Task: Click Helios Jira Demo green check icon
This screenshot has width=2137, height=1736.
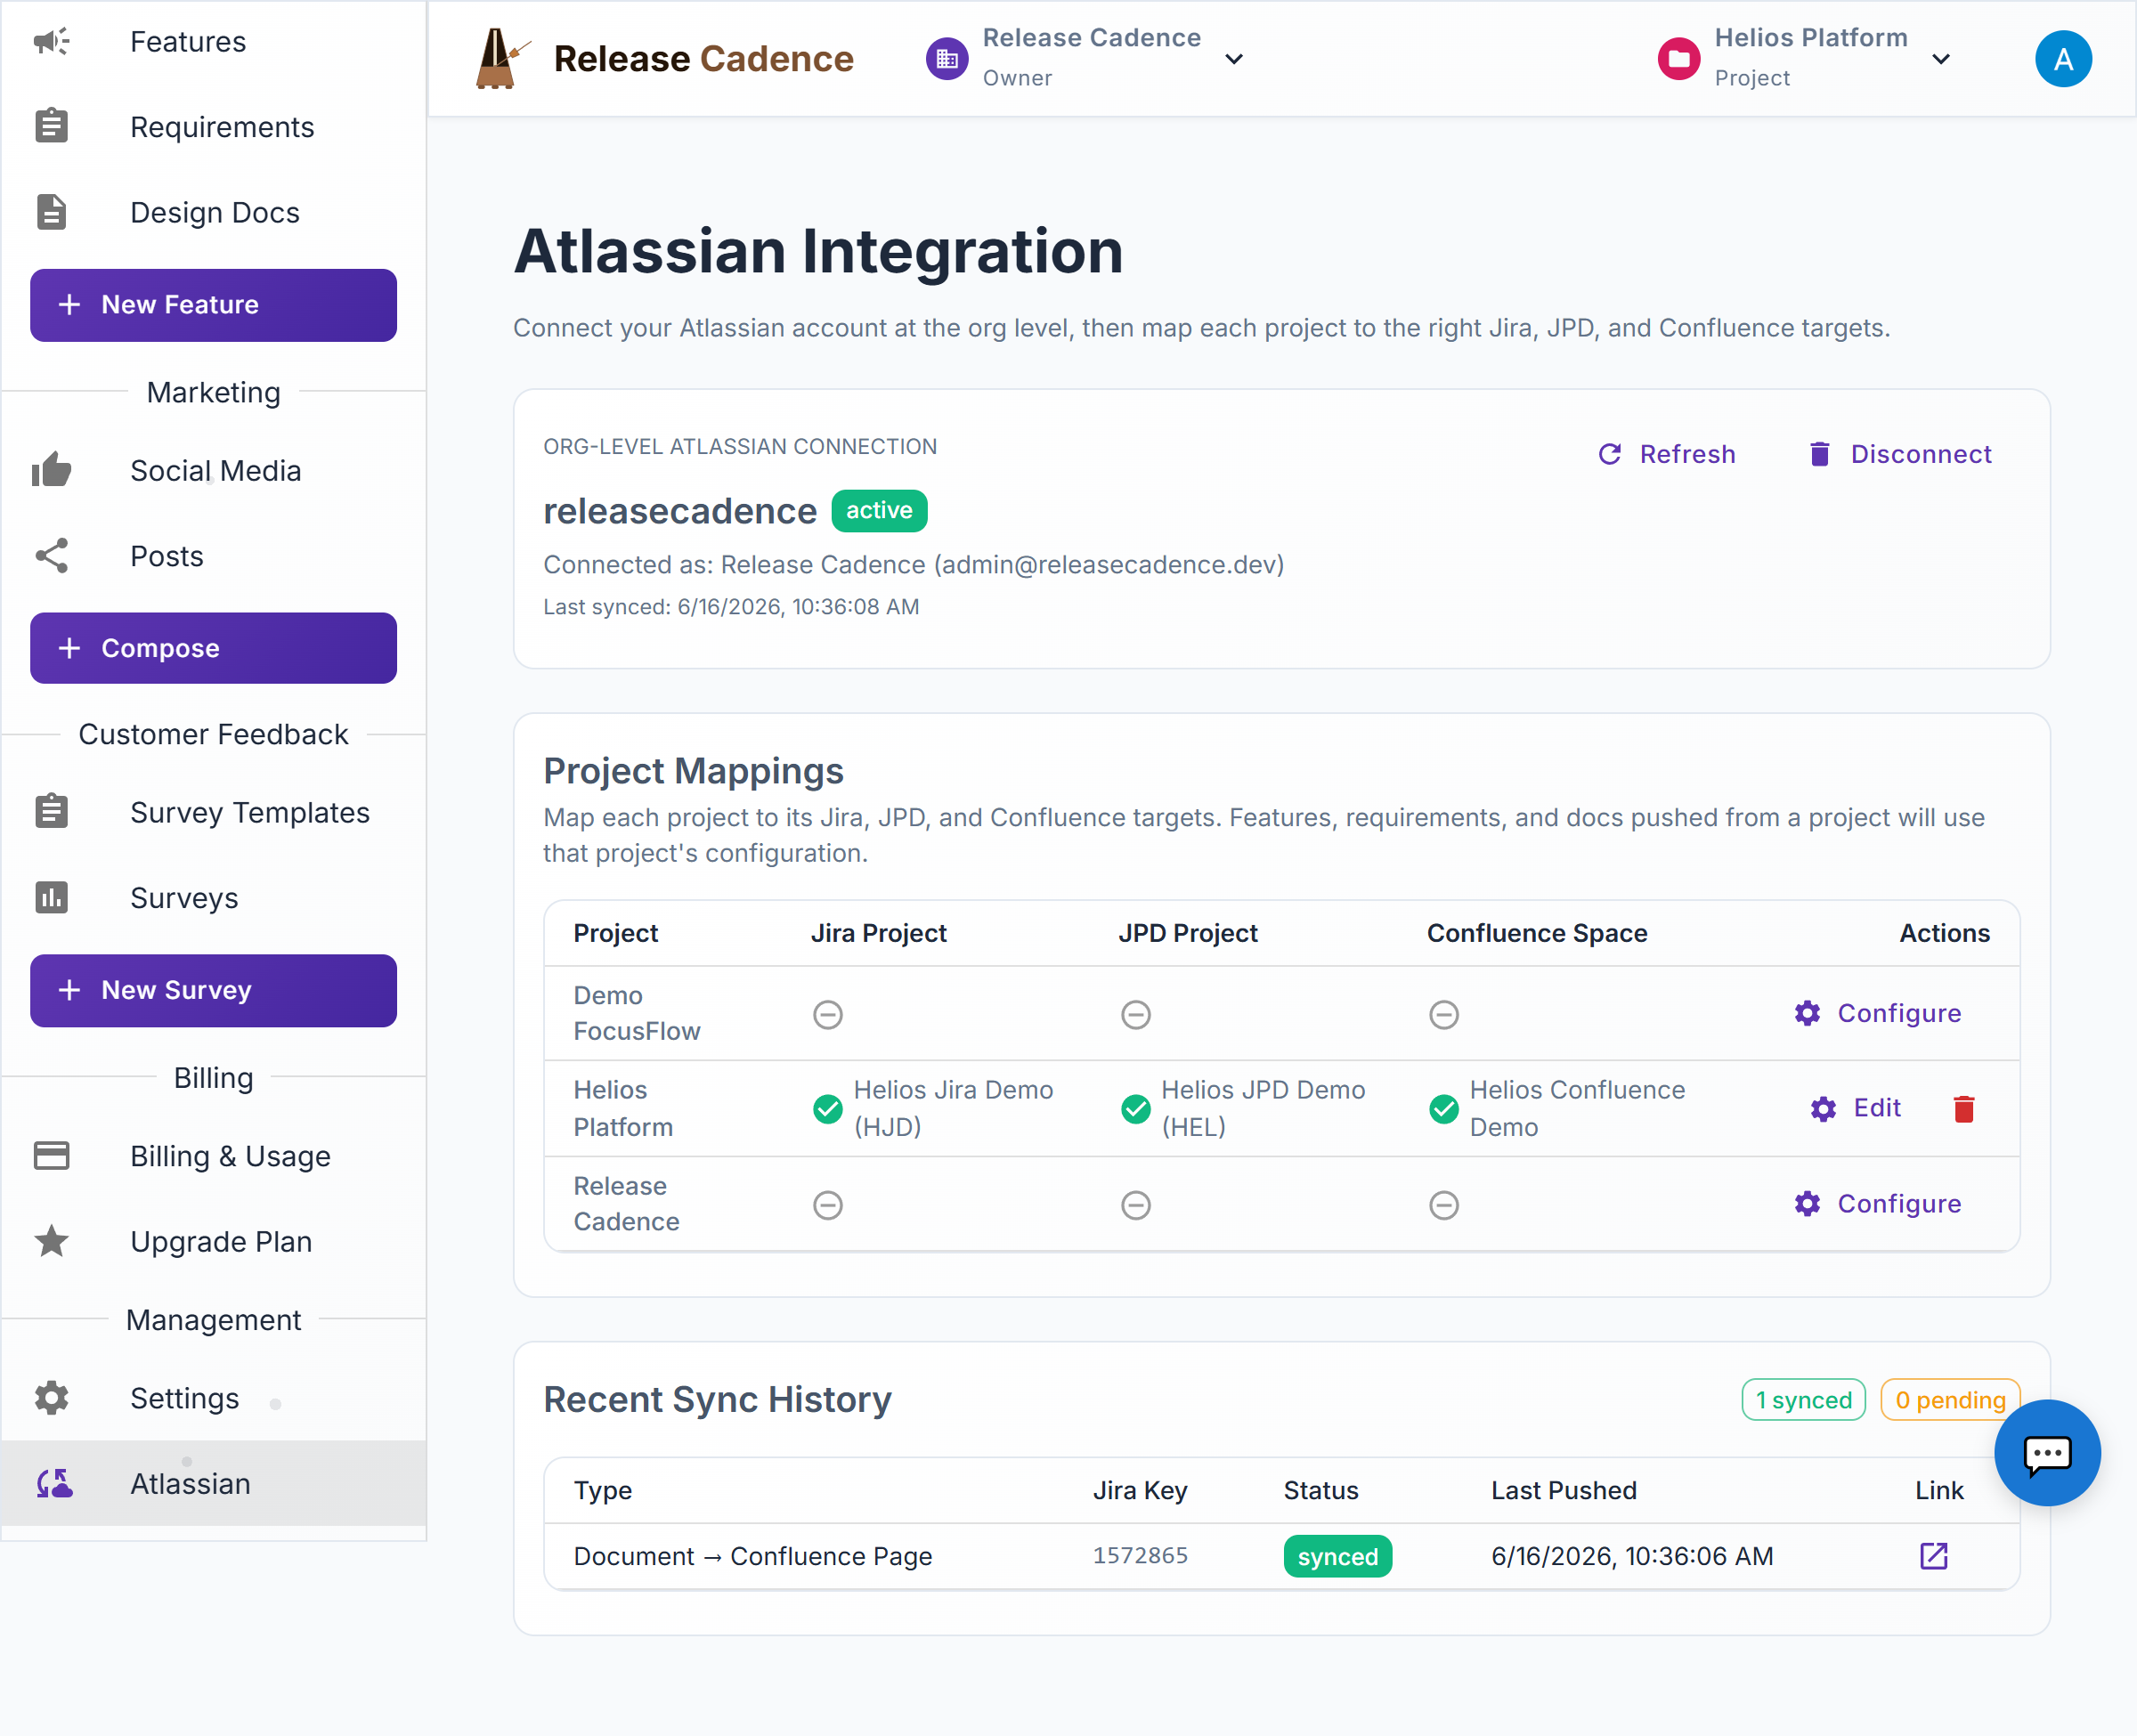Action: 827,1108
